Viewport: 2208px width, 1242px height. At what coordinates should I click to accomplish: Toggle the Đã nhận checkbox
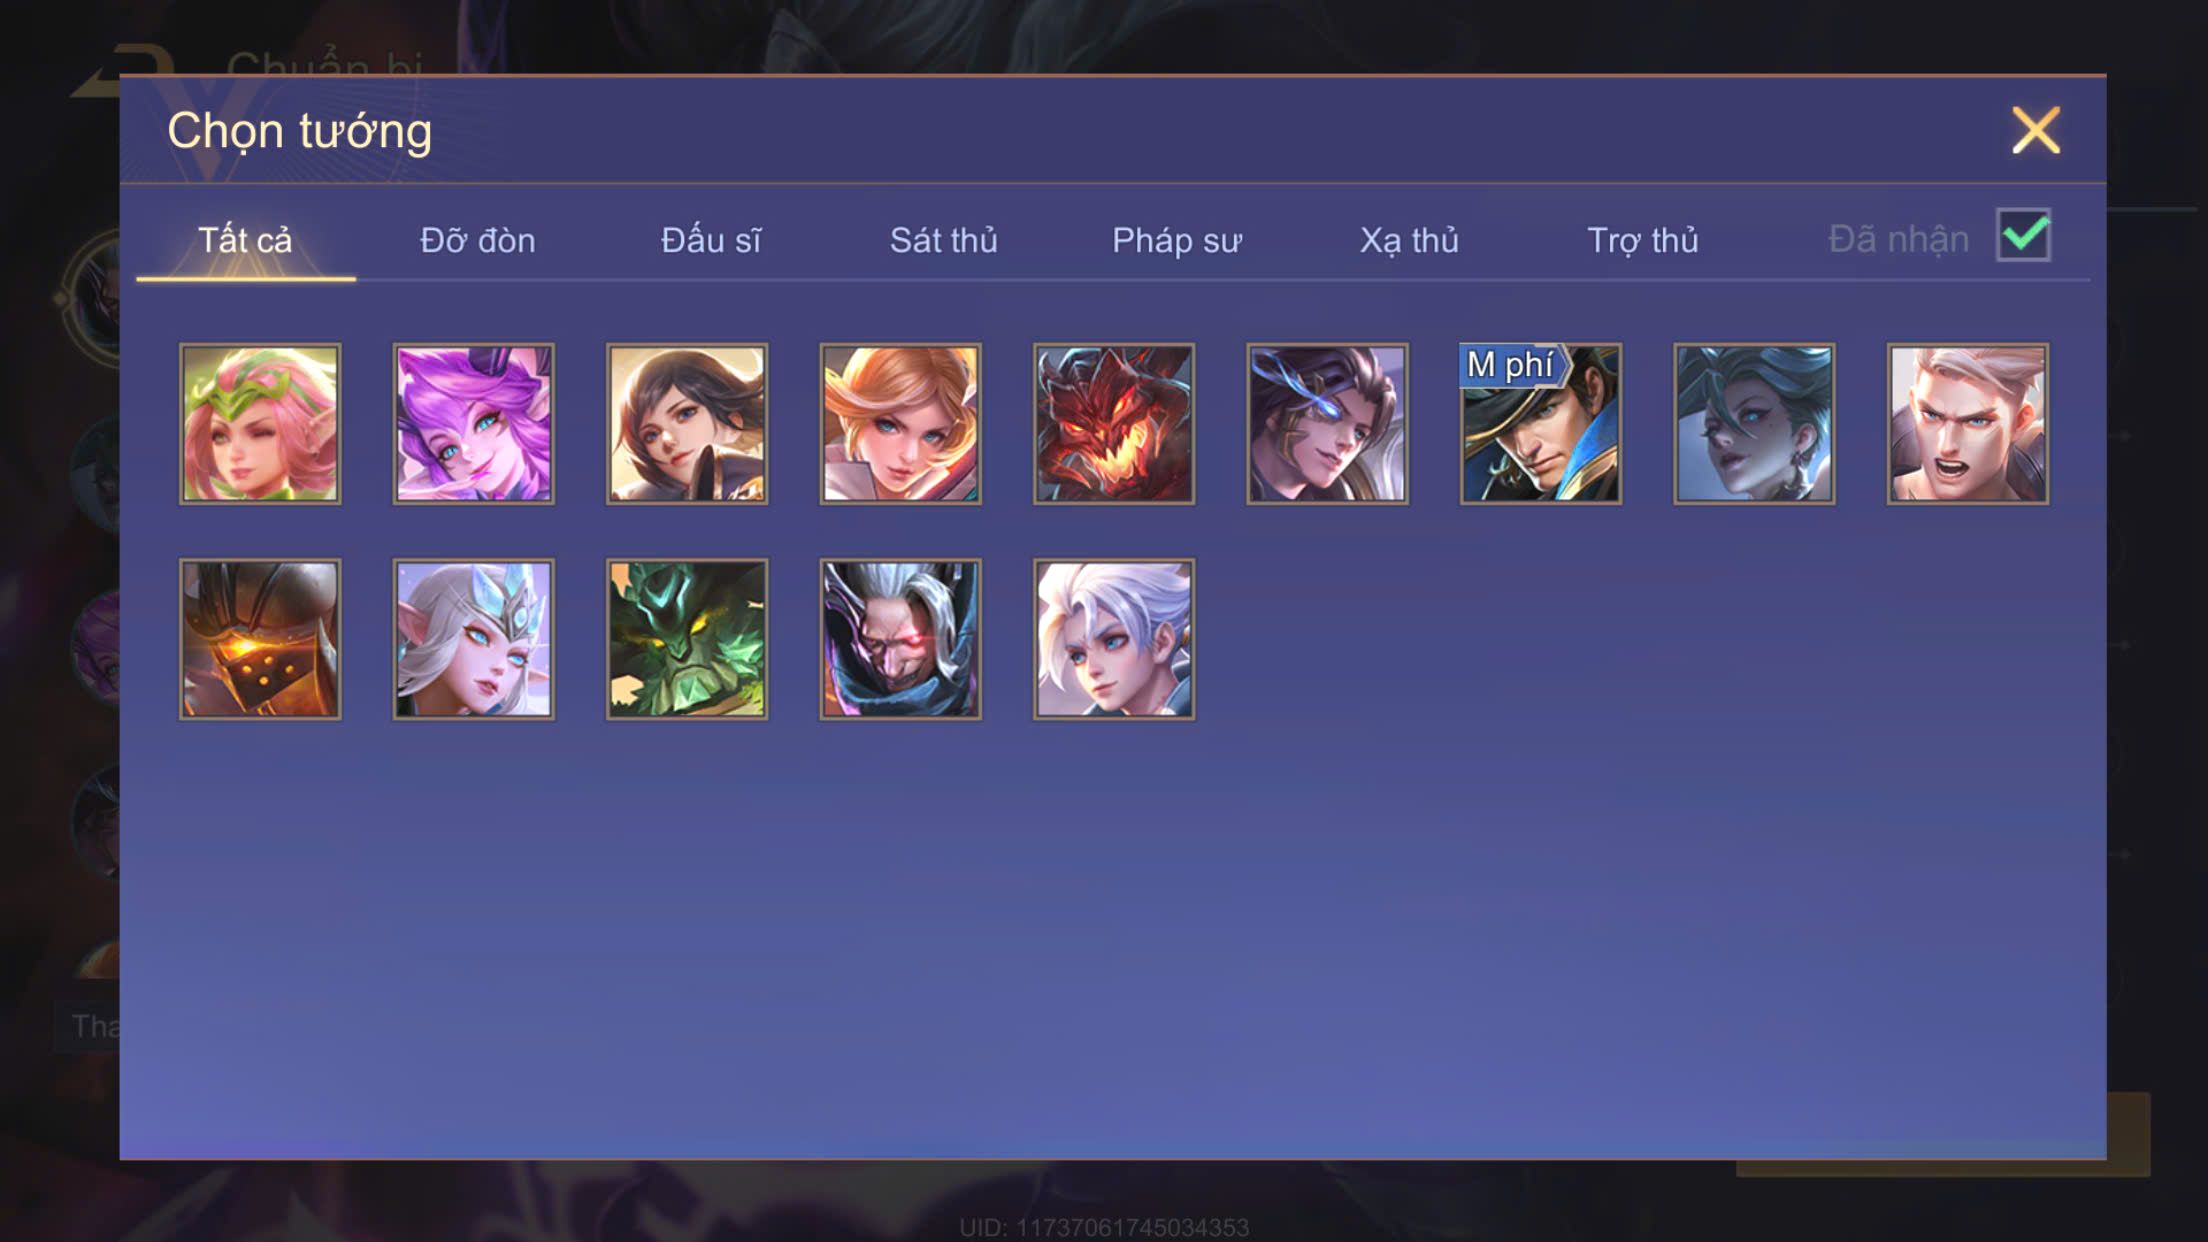2023,236
